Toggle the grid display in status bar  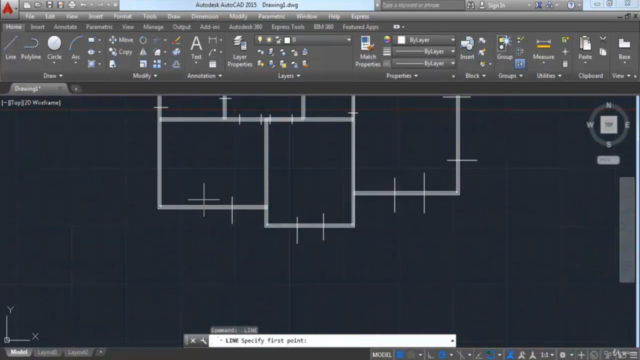400,355
